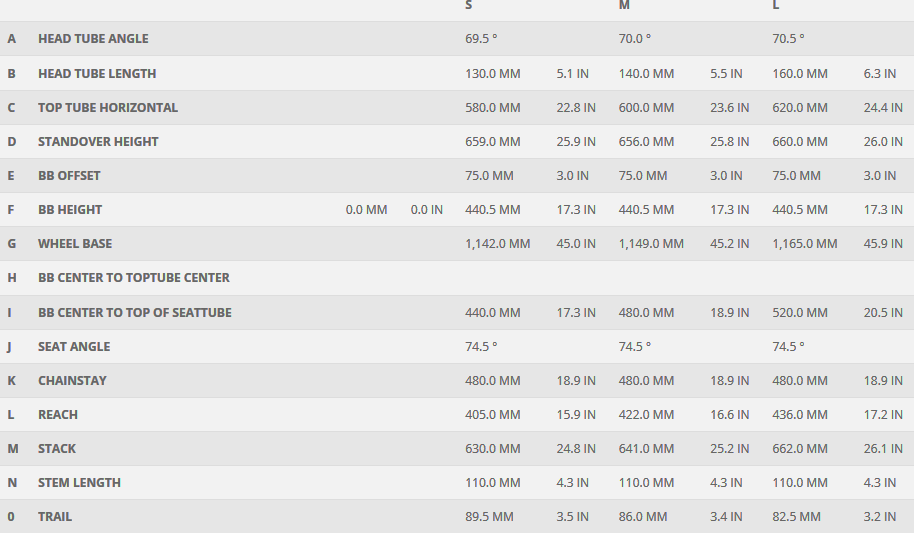Screen dimensions: 914x533
Task: Click the HEAD TUBE ANGLE row label
Action: coord(93,39)
